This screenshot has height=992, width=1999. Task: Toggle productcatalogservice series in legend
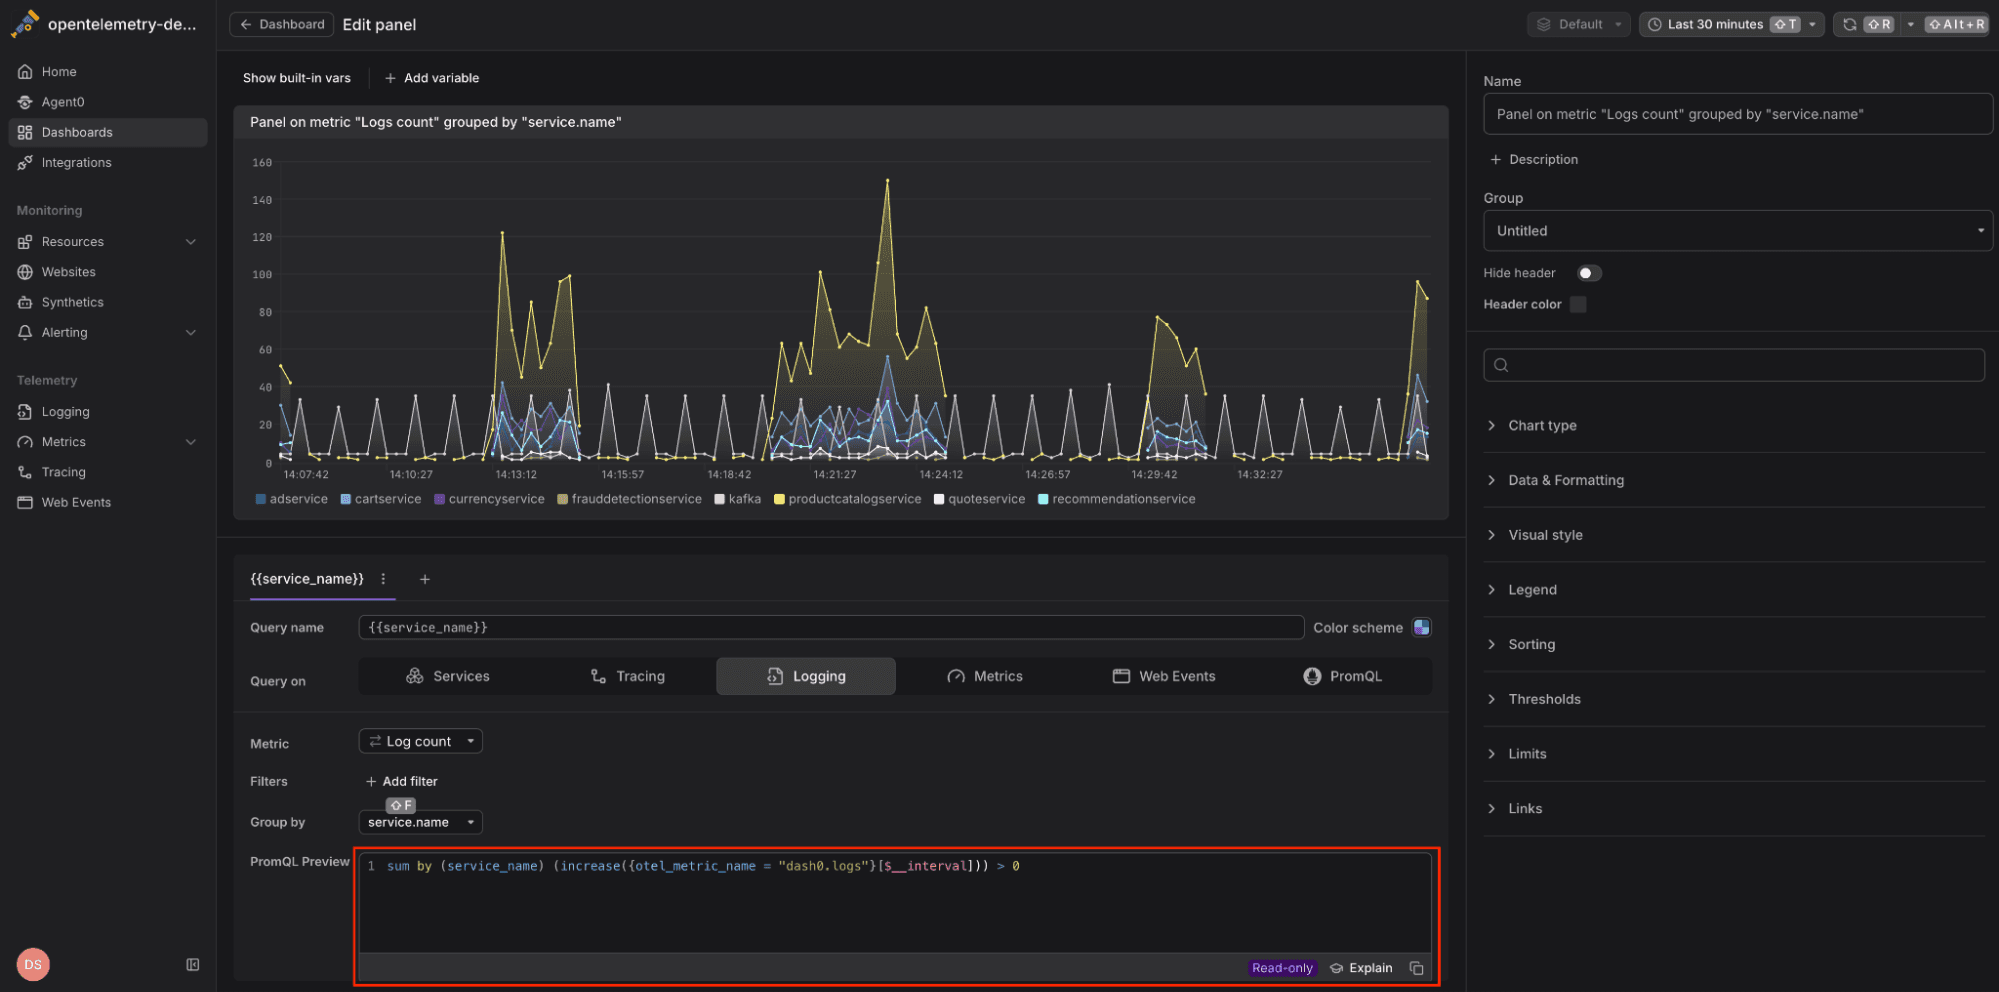(x=848, y=499)
